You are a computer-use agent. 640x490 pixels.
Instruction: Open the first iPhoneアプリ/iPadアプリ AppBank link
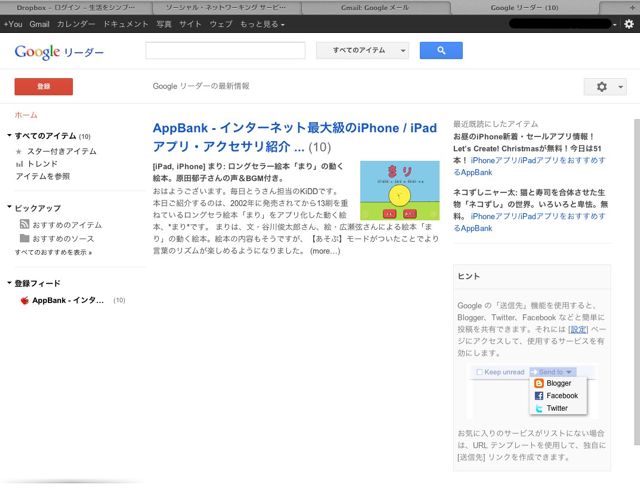point(529,166)
